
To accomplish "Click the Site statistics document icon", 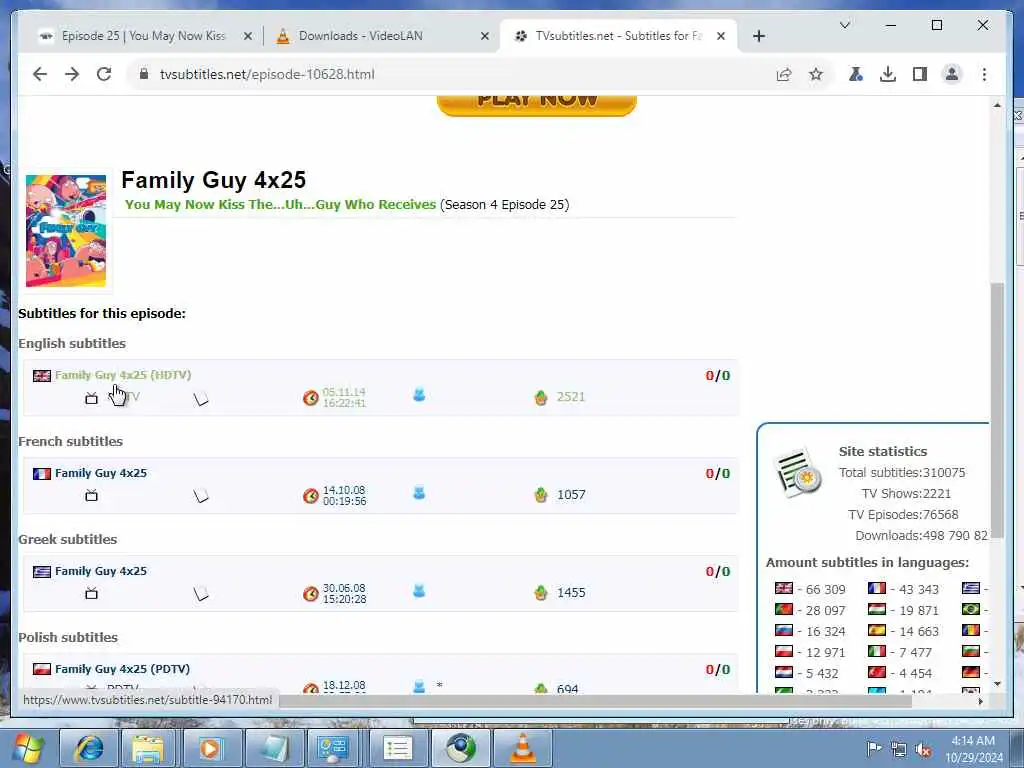I will coord(797,473).
